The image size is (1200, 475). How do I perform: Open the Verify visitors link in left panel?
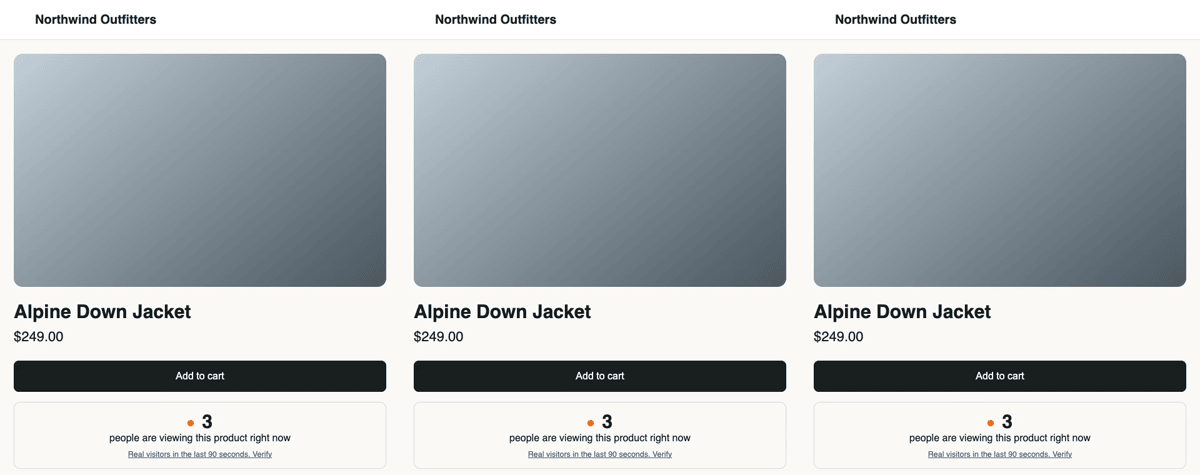[200, 454]
